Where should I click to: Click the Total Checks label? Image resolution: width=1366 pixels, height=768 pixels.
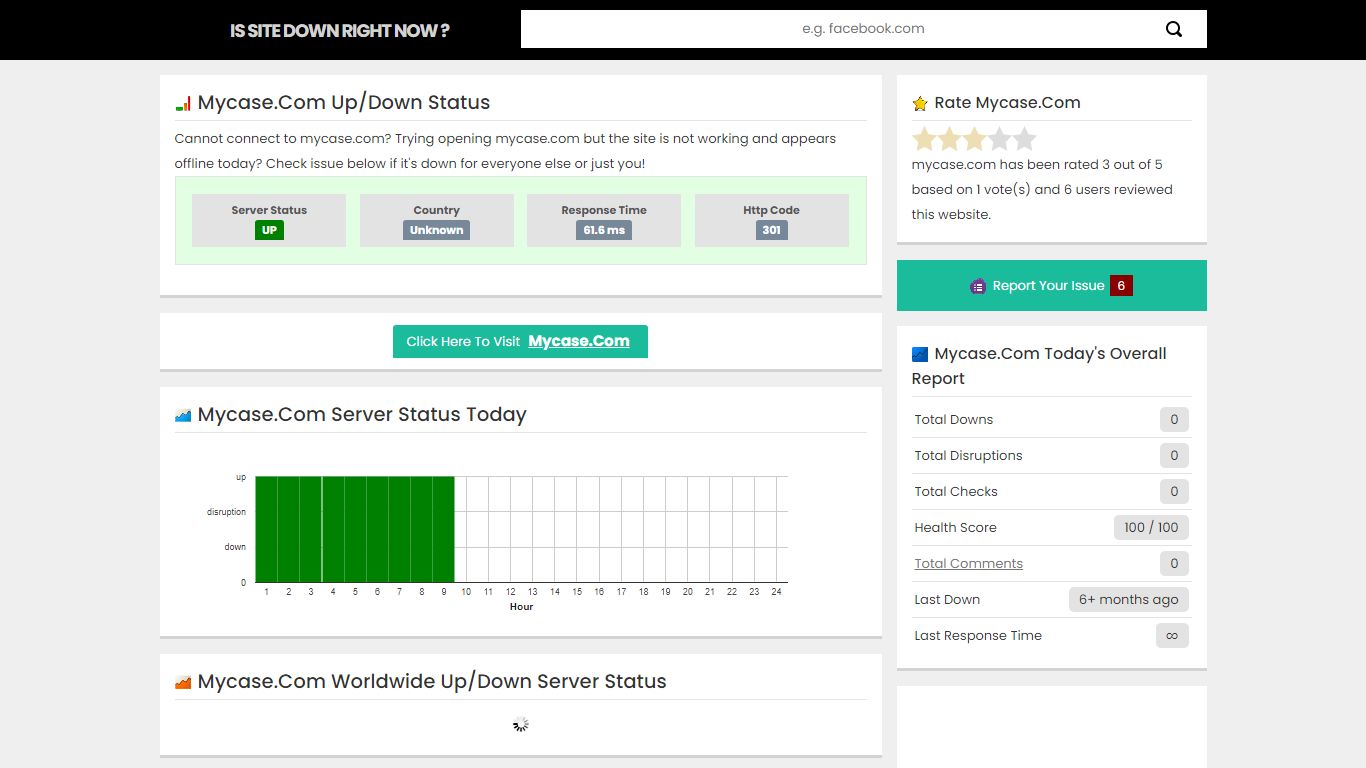(x=956, y=492)
